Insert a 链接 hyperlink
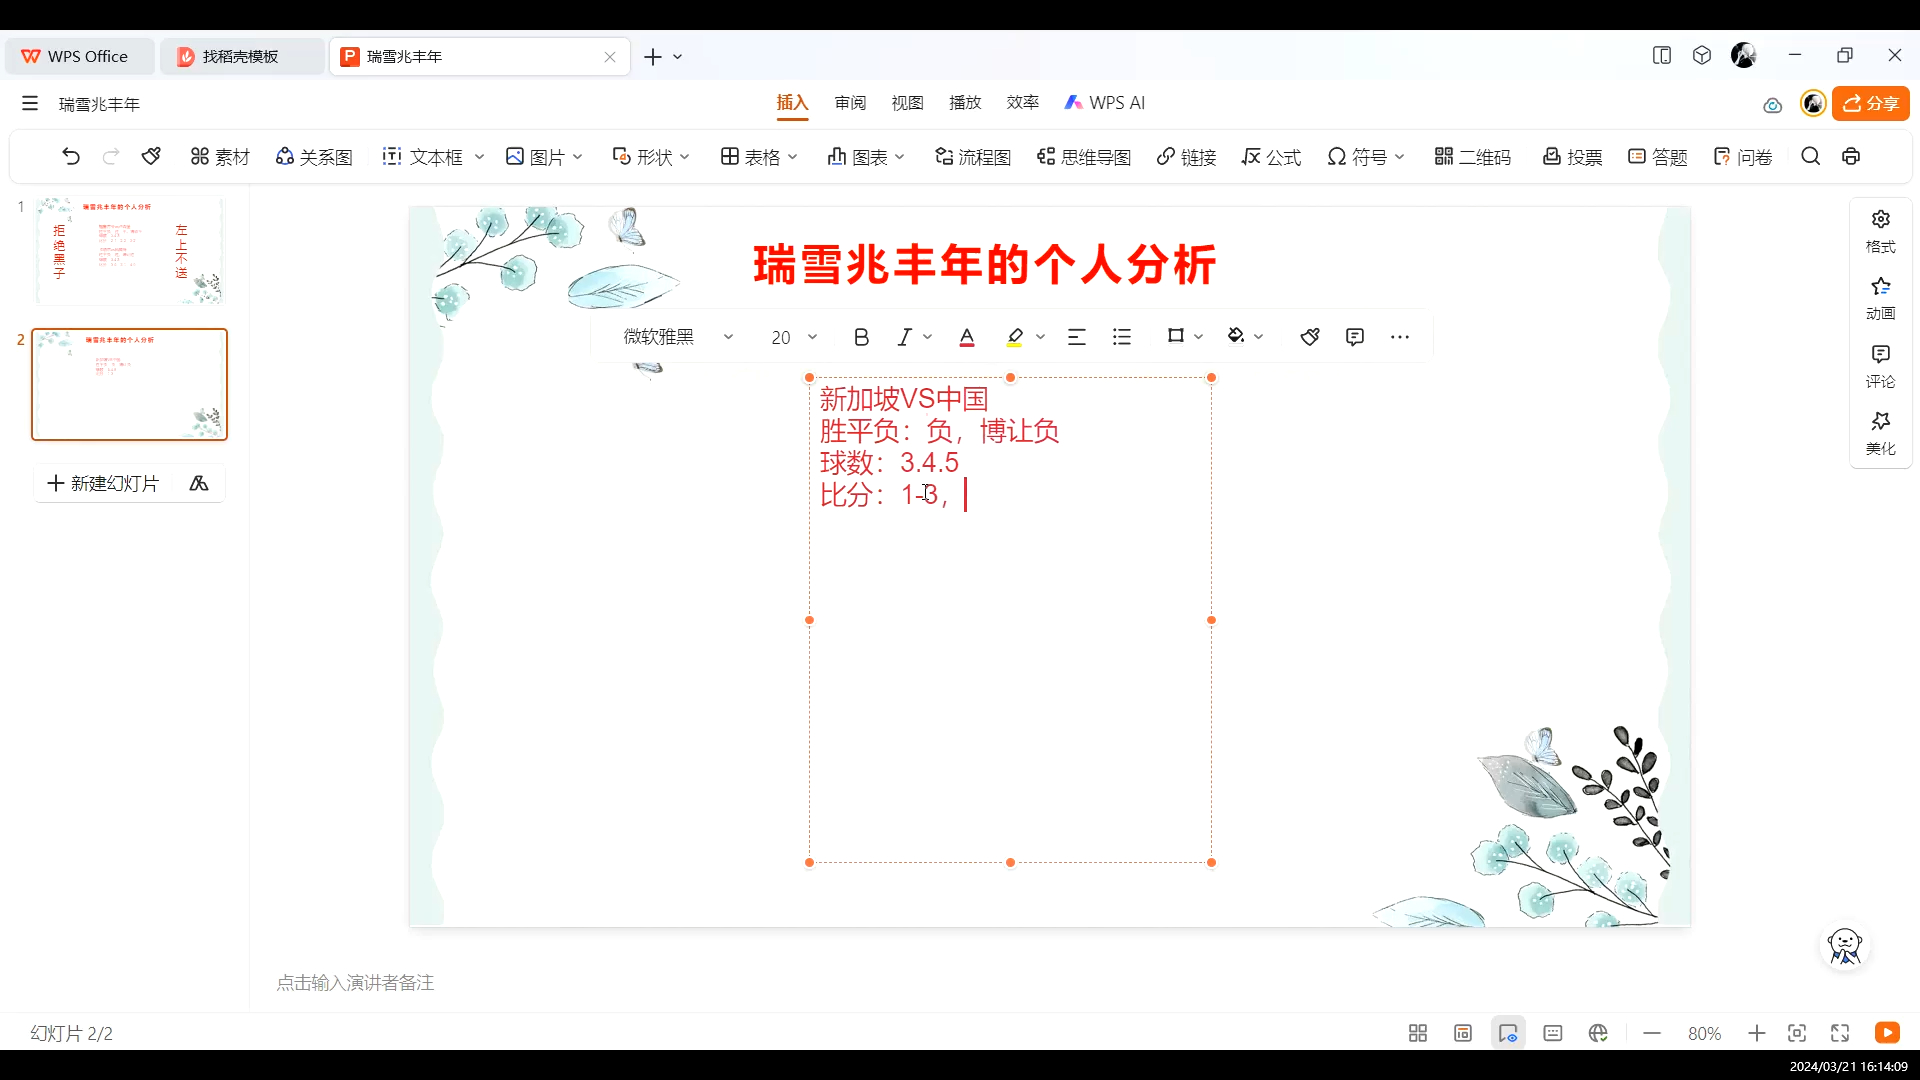Viewport: 1920px width, 1080px height. click(x=1186, y=157)
